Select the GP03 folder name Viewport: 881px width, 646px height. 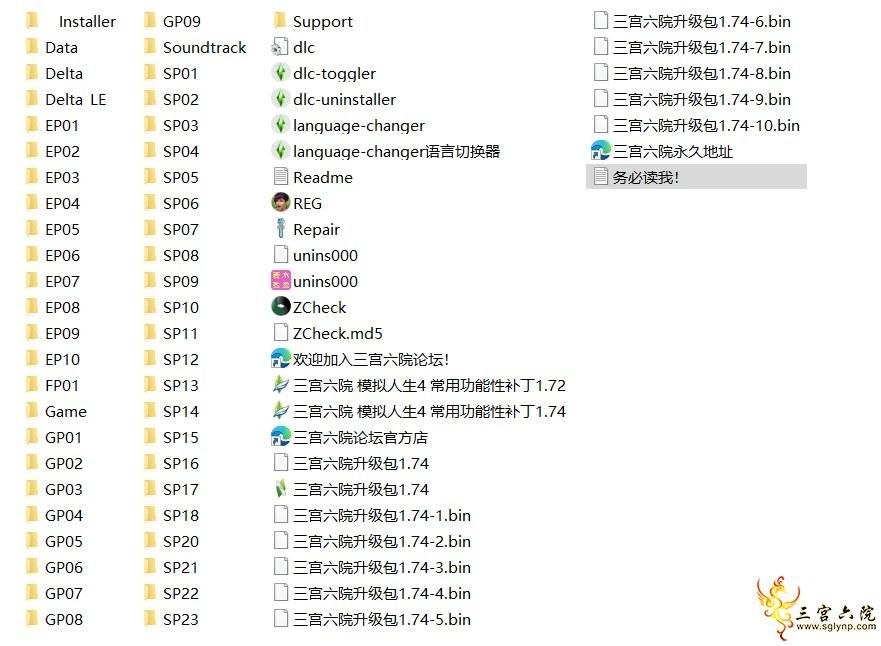(x=63, y=490)
